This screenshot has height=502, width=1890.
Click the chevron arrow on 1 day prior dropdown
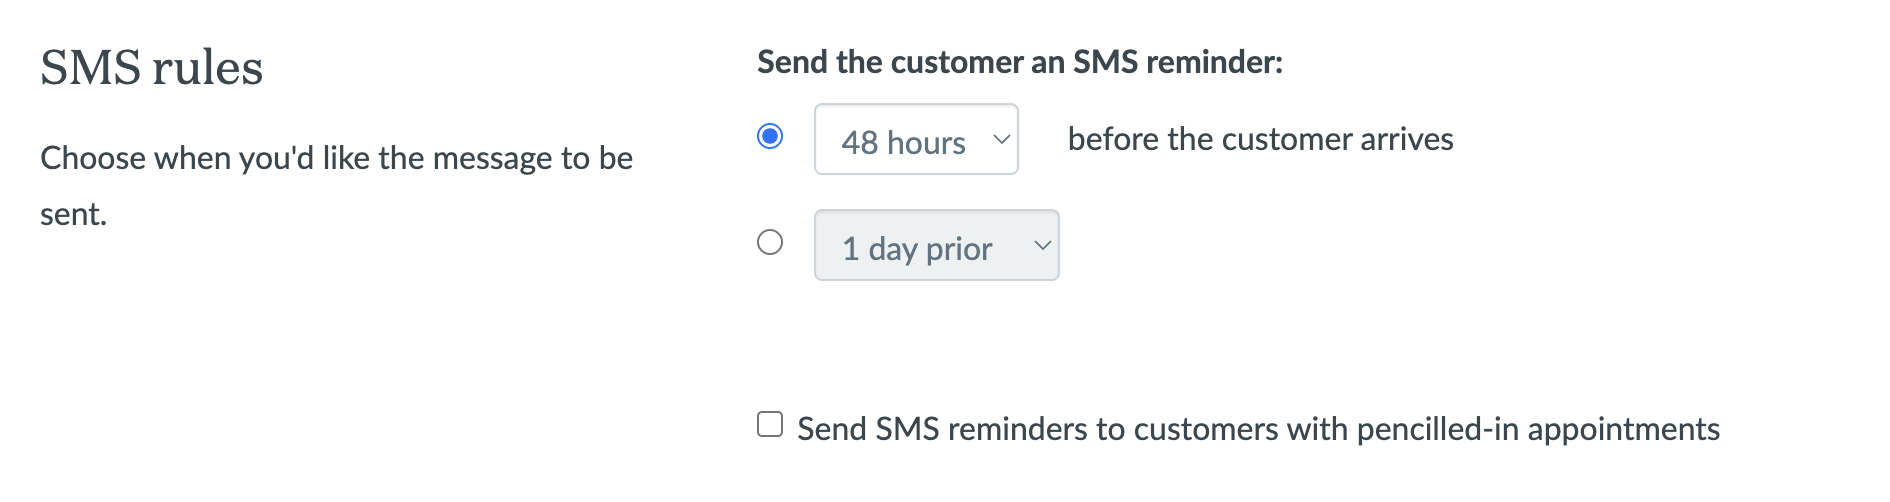[1042, 245]
